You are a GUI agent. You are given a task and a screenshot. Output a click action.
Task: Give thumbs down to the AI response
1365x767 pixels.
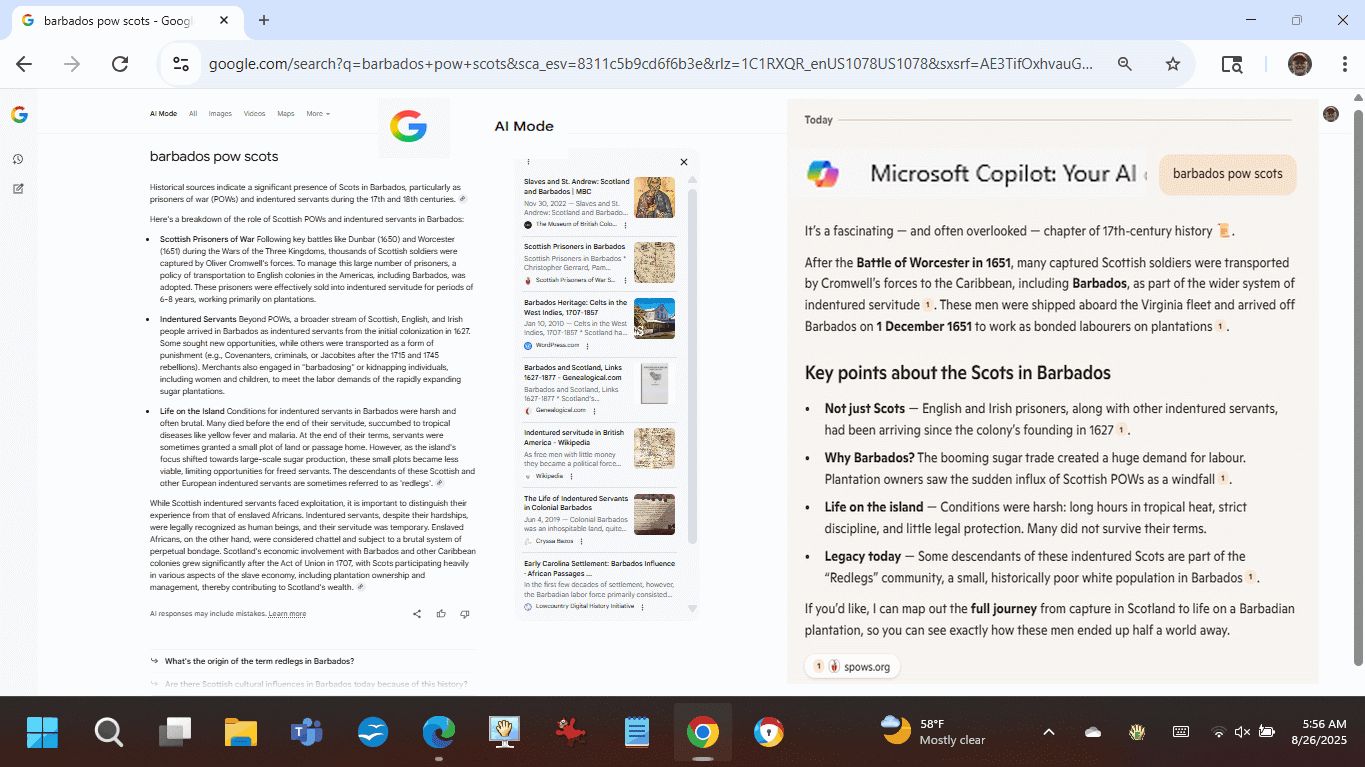[x=465, y=614]
